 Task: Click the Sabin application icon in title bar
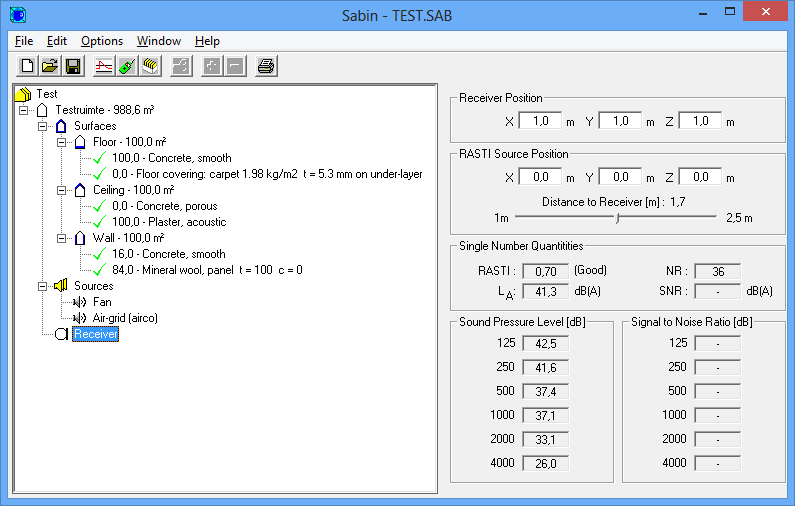click(18, 15)
